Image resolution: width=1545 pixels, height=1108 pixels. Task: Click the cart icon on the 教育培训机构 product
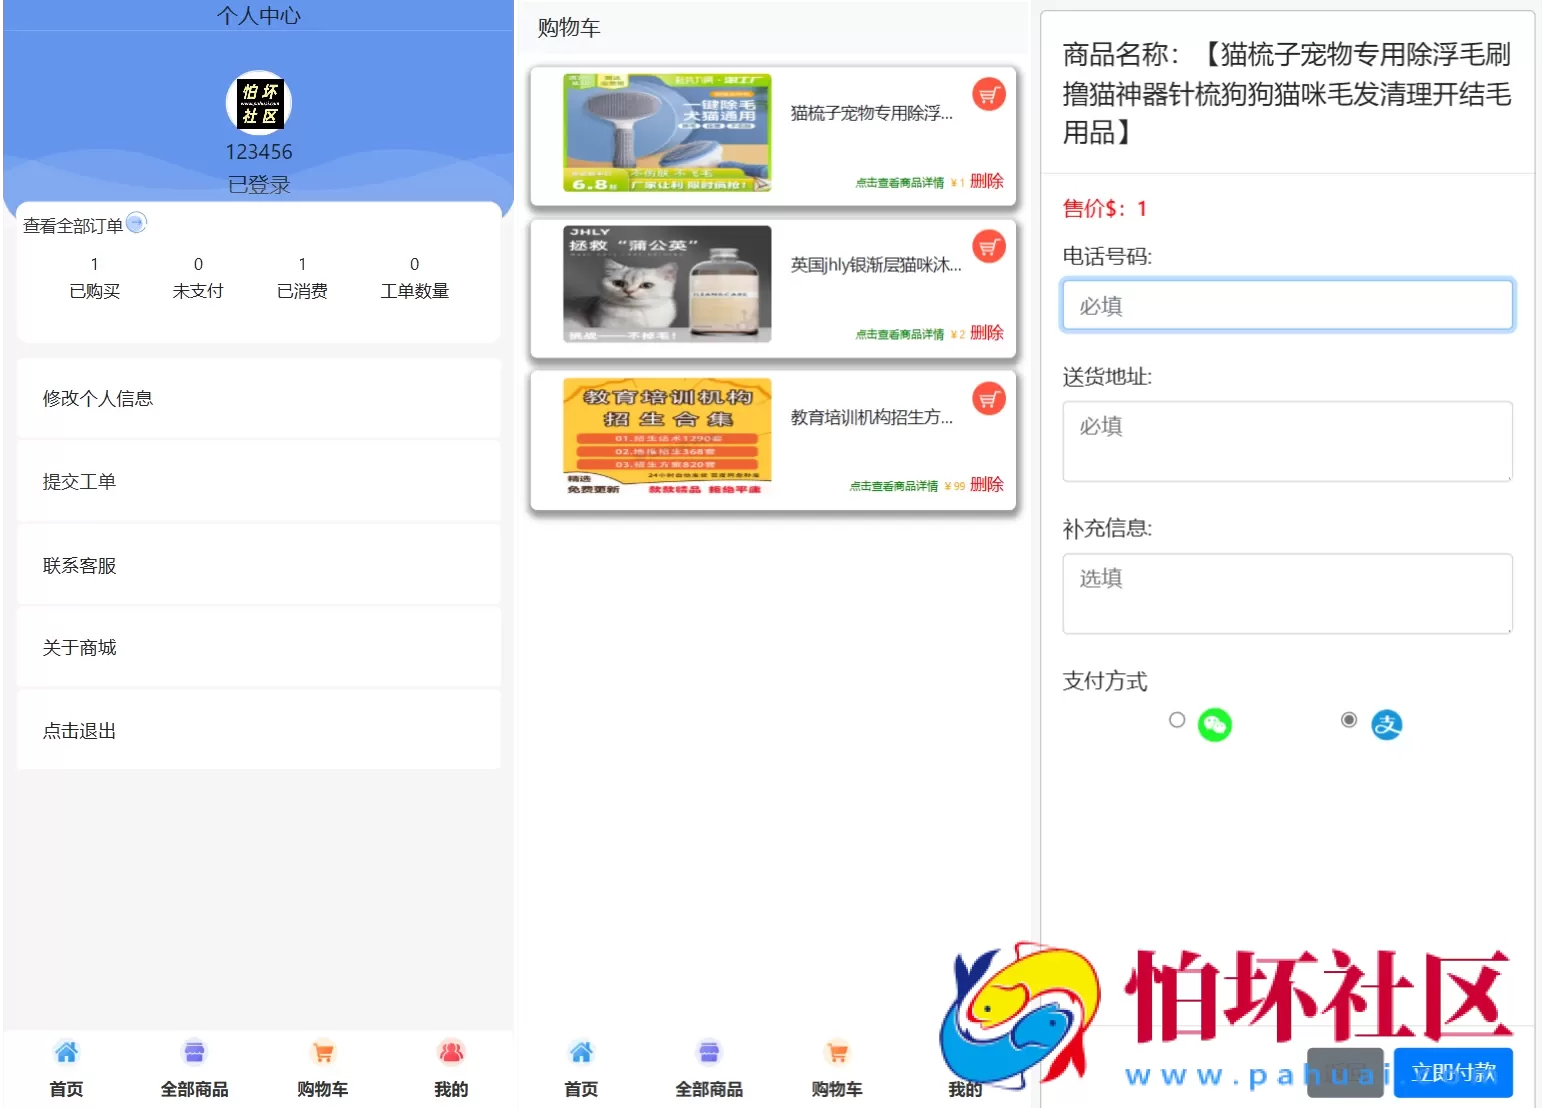[x=988, y=398]
